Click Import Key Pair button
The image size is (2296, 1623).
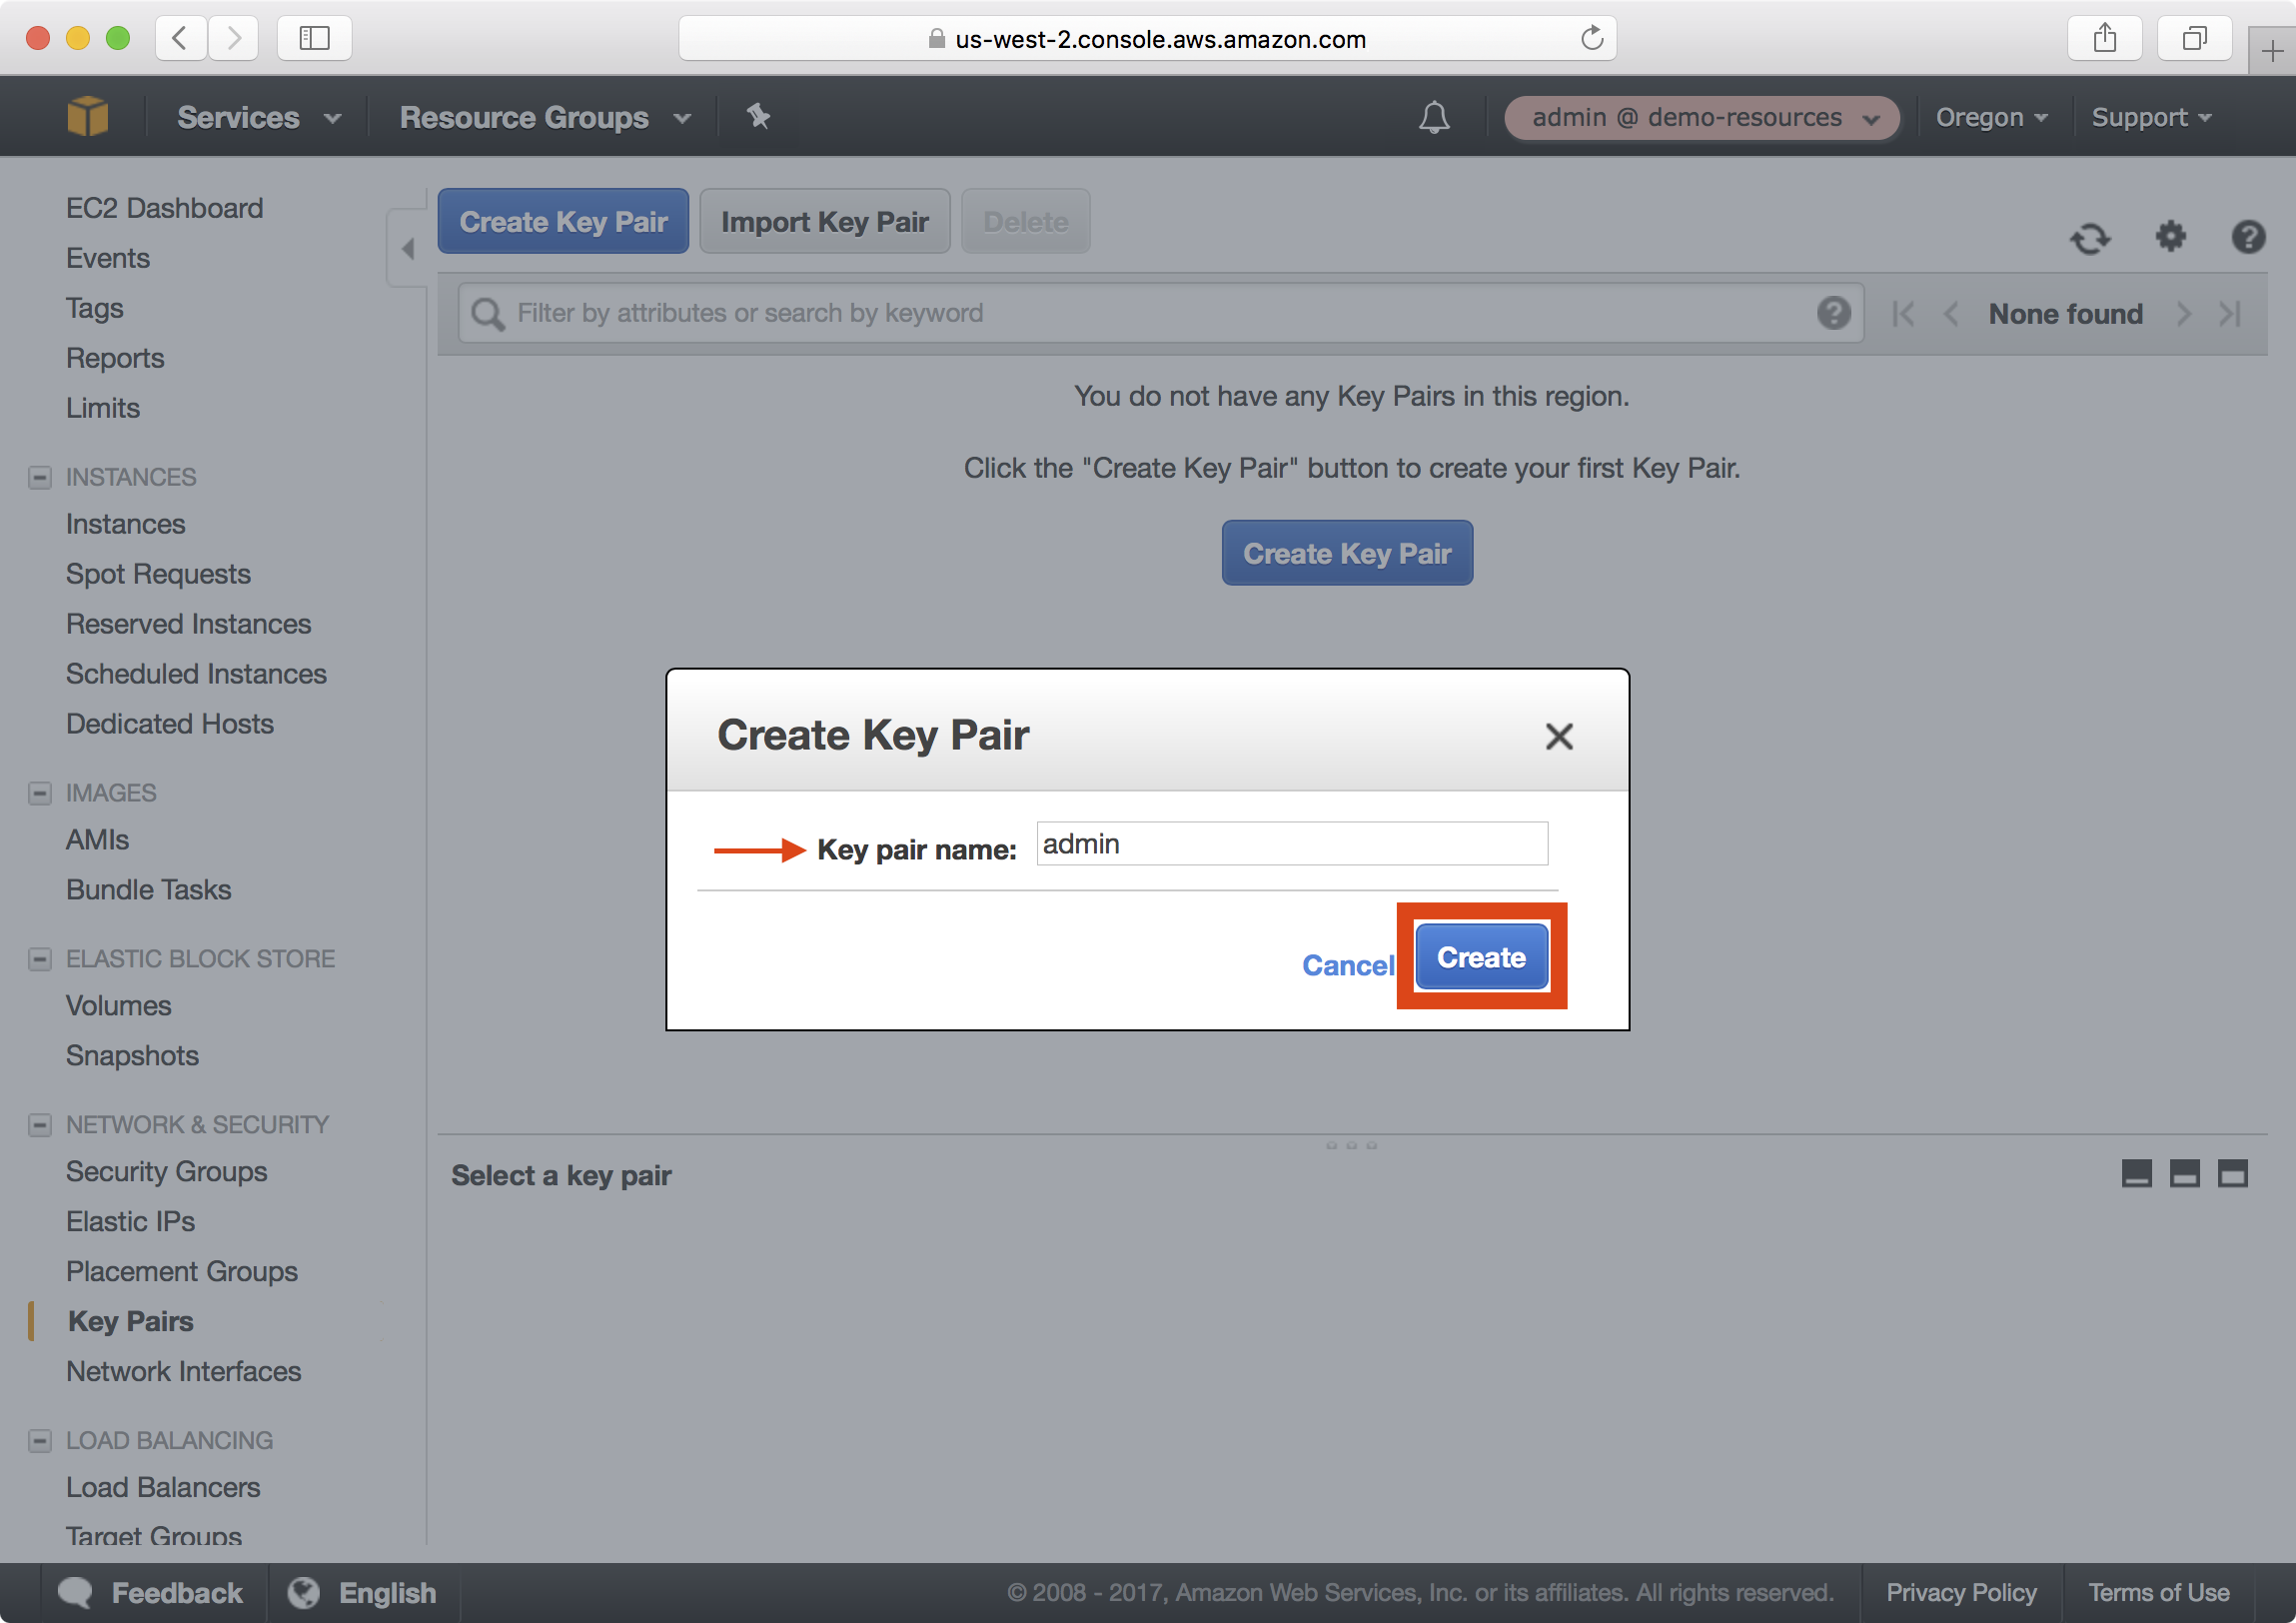[x=825, y=221]
